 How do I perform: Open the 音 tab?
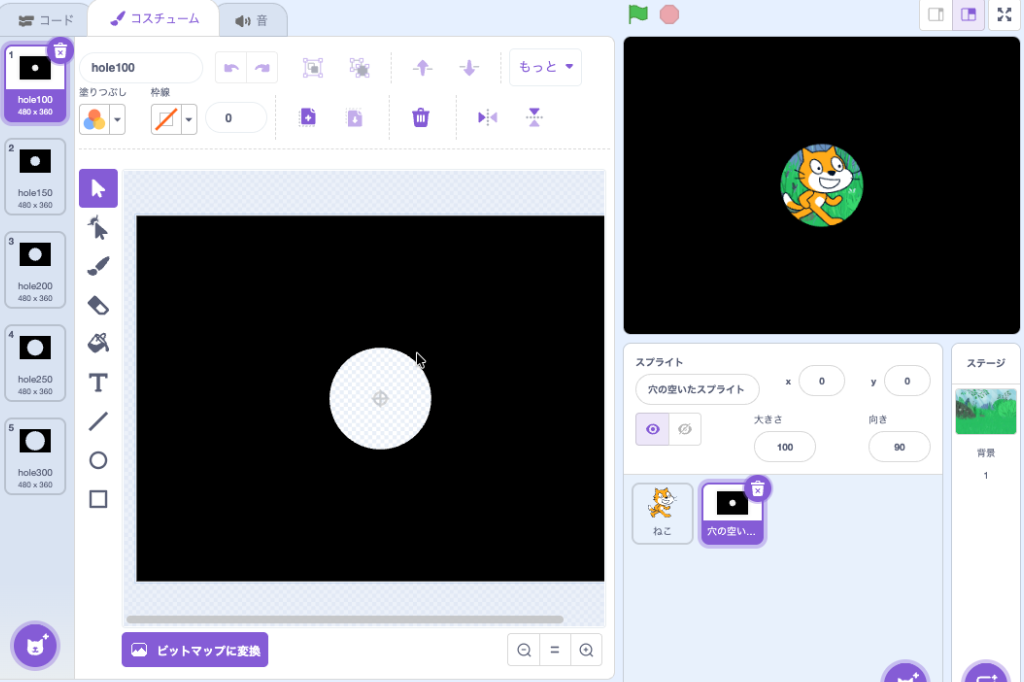(251, 19)
